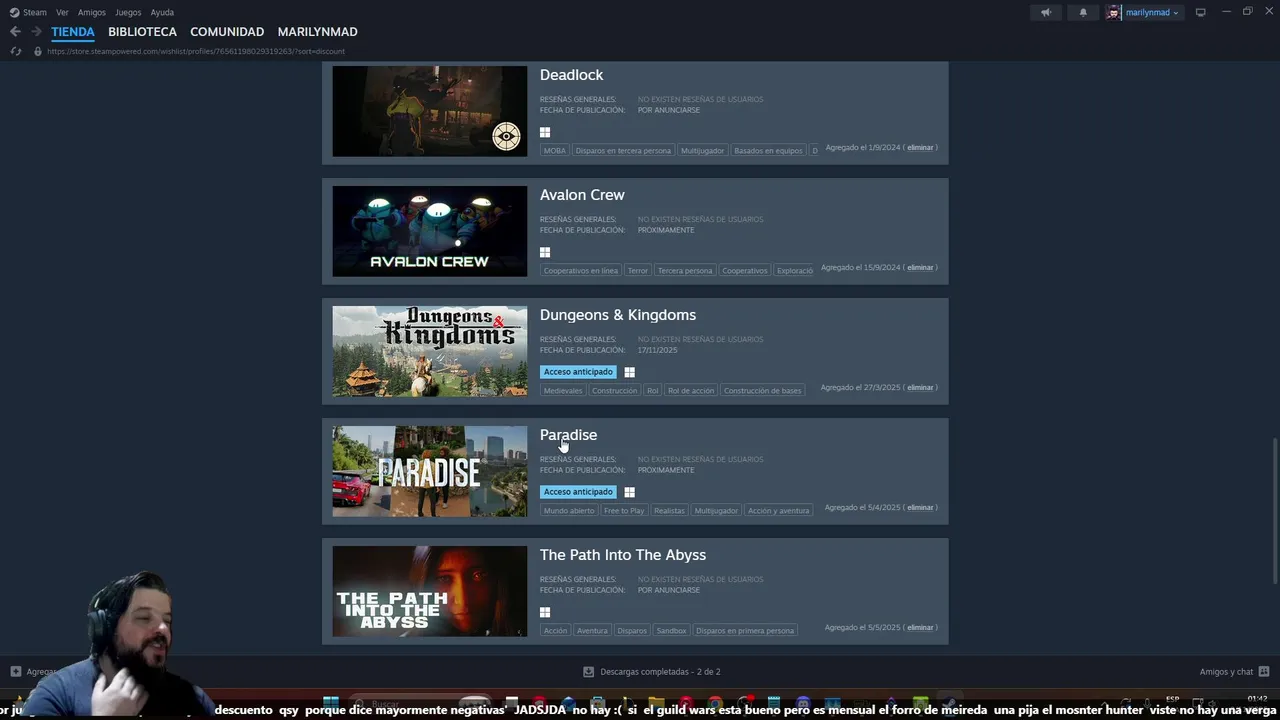The width and height of the screenshot is (1280, 720).
Task: Select Disparos en tercera persona tag
Action: click(x=623, y=151)
